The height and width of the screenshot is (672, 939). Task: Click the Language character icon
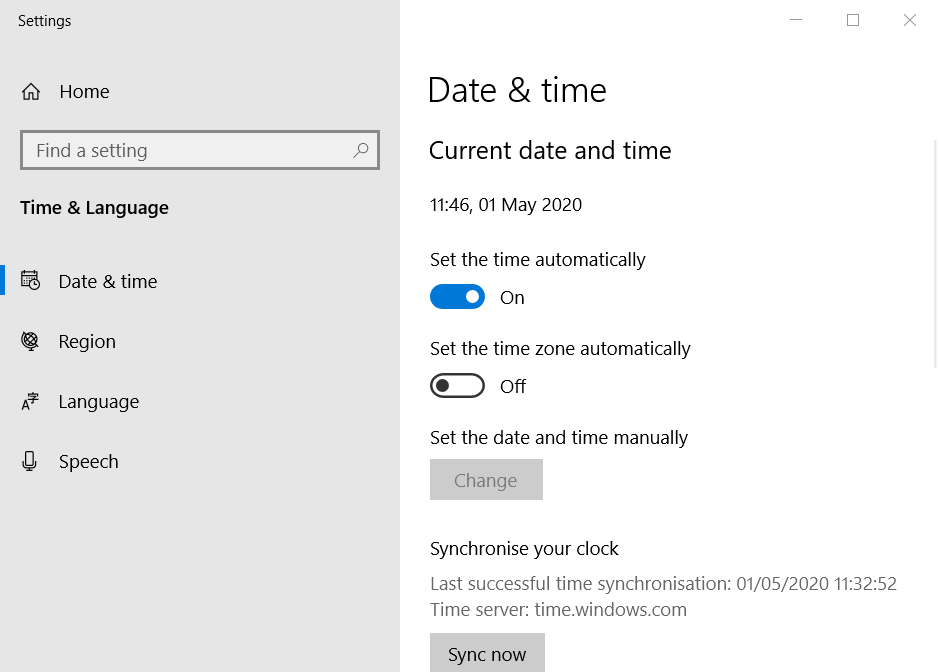30,401
